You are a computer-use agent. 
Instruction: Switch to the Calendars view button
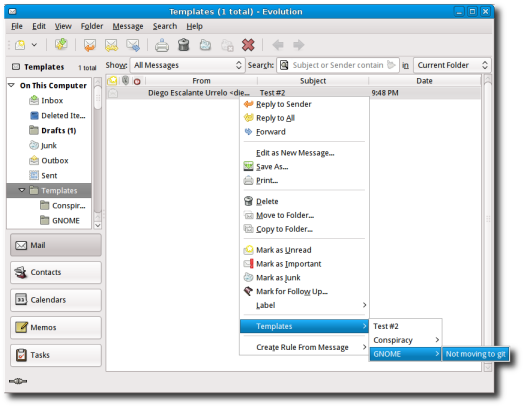coord(56,300)
